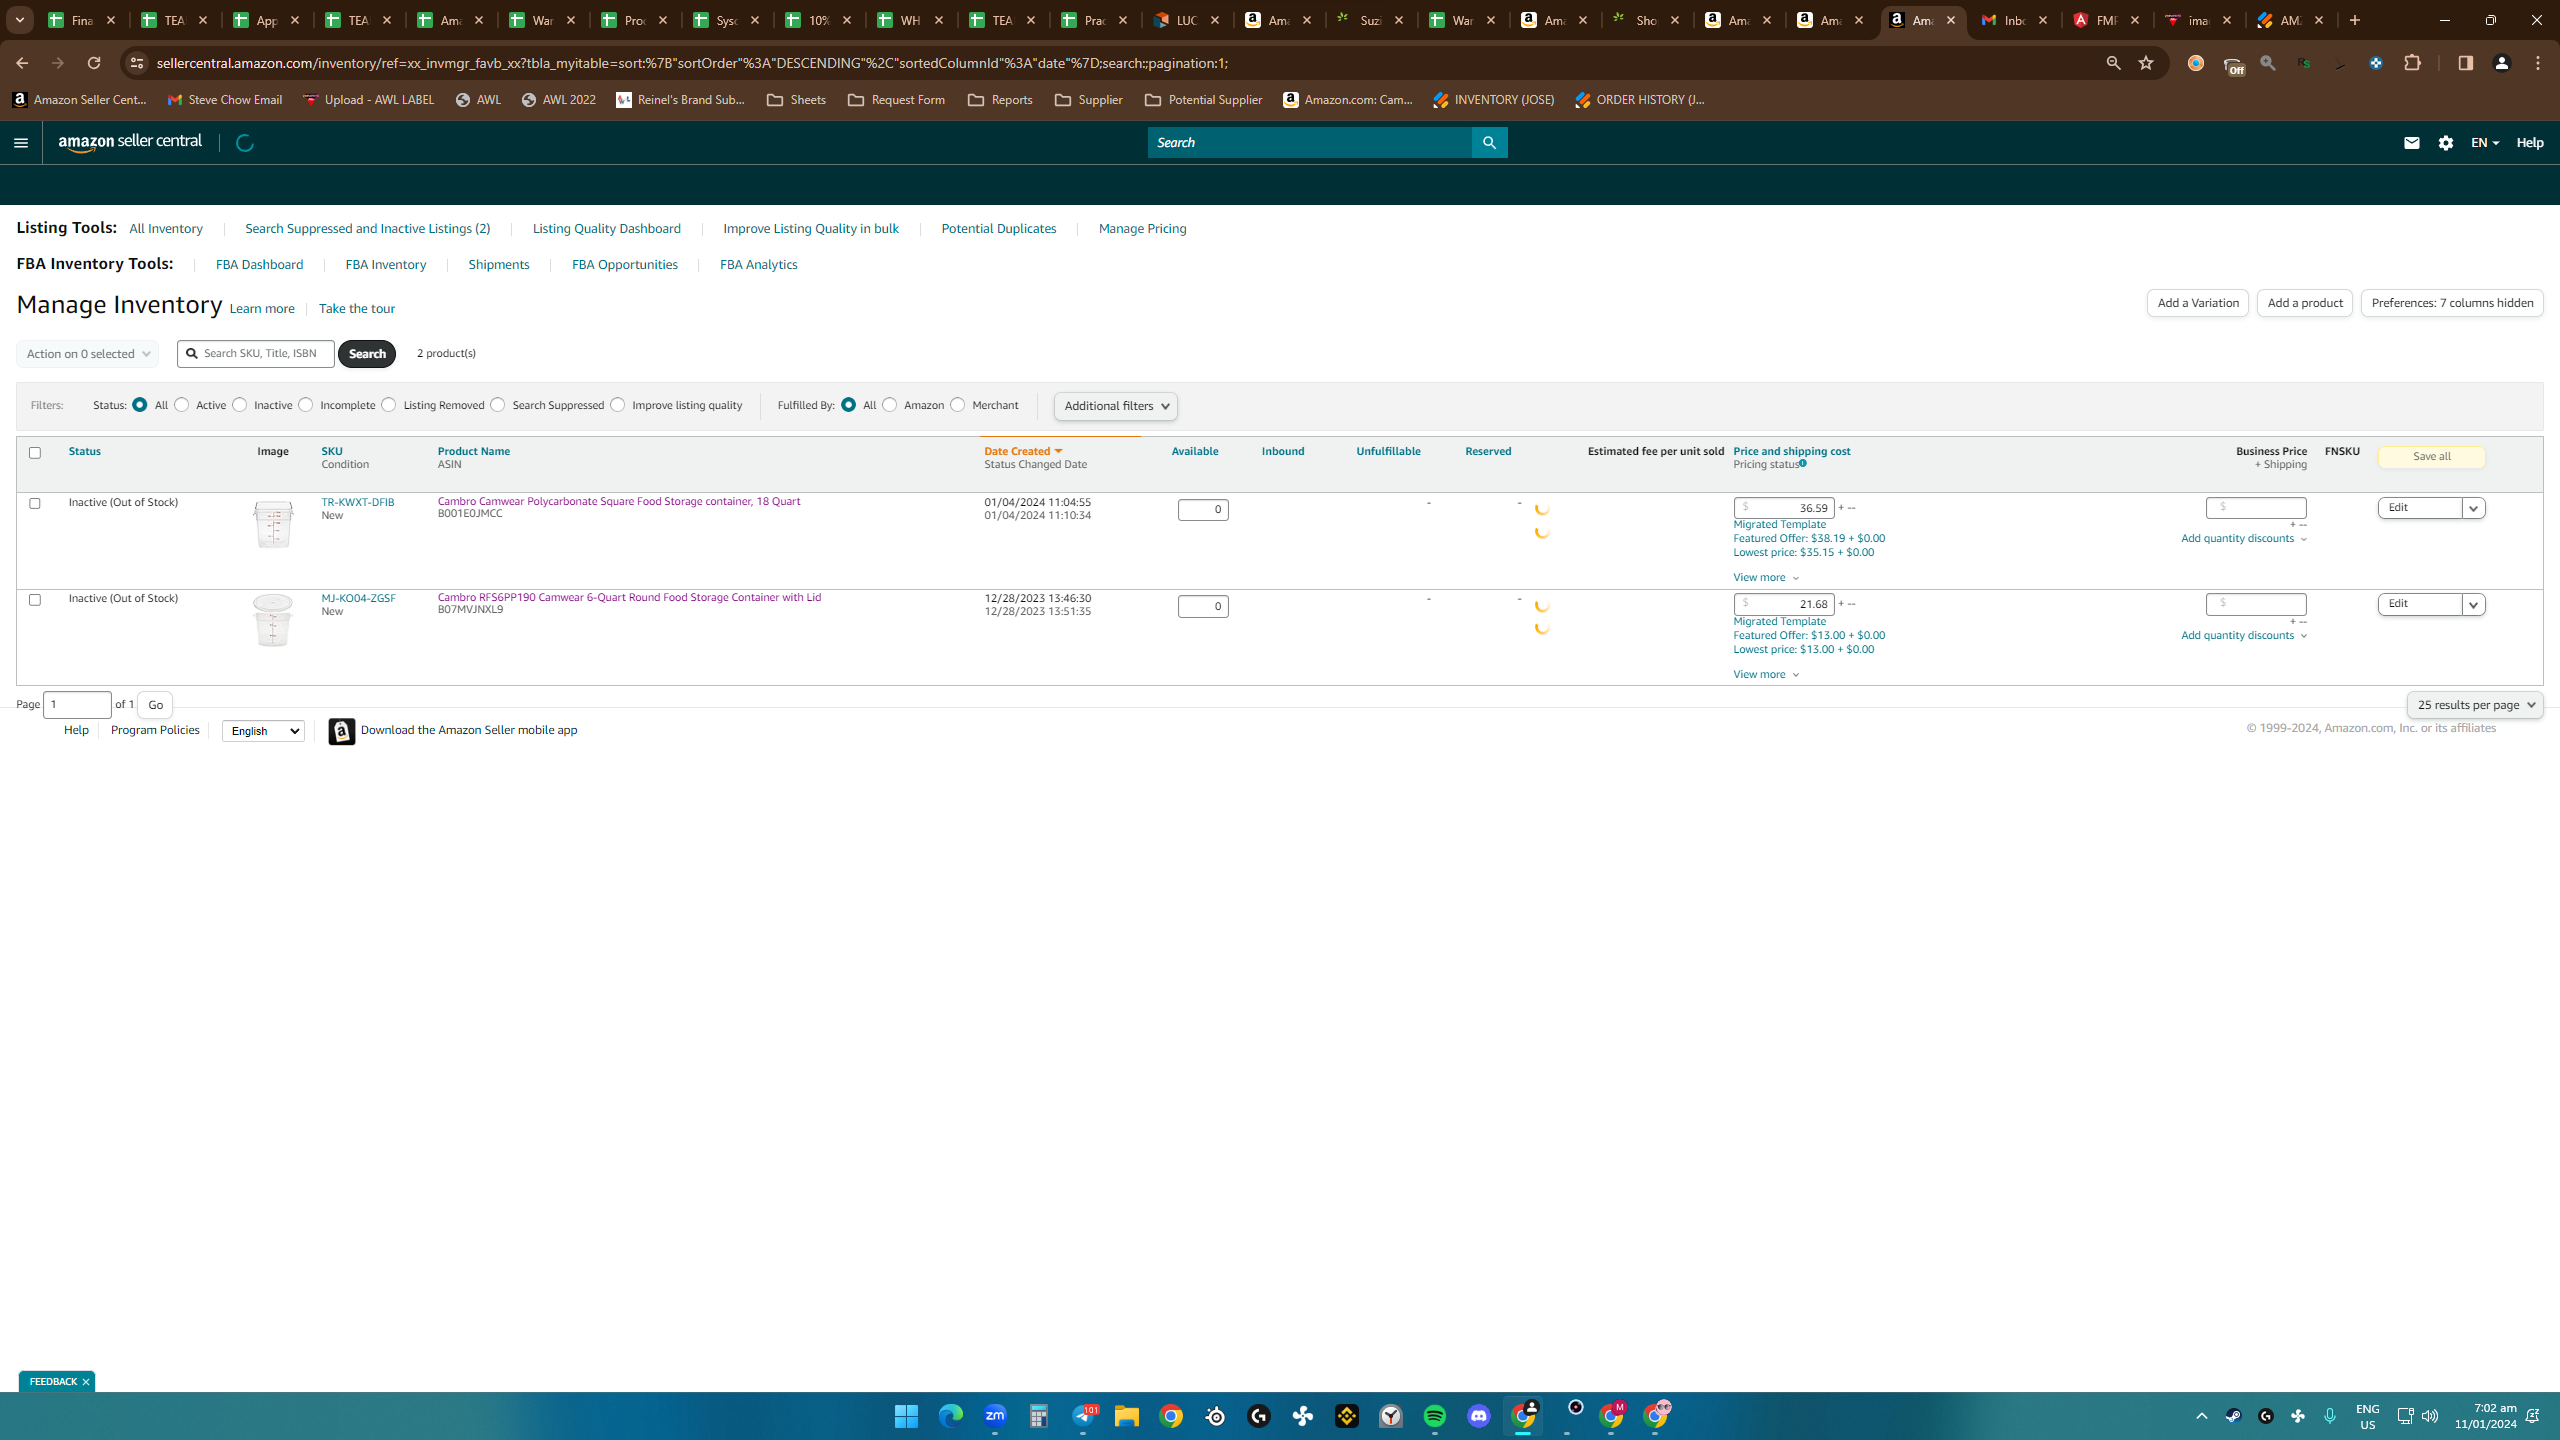The image size is (2560, 1440).
Task: Open the Chrome side panel icon
Action: point(2465,63)
